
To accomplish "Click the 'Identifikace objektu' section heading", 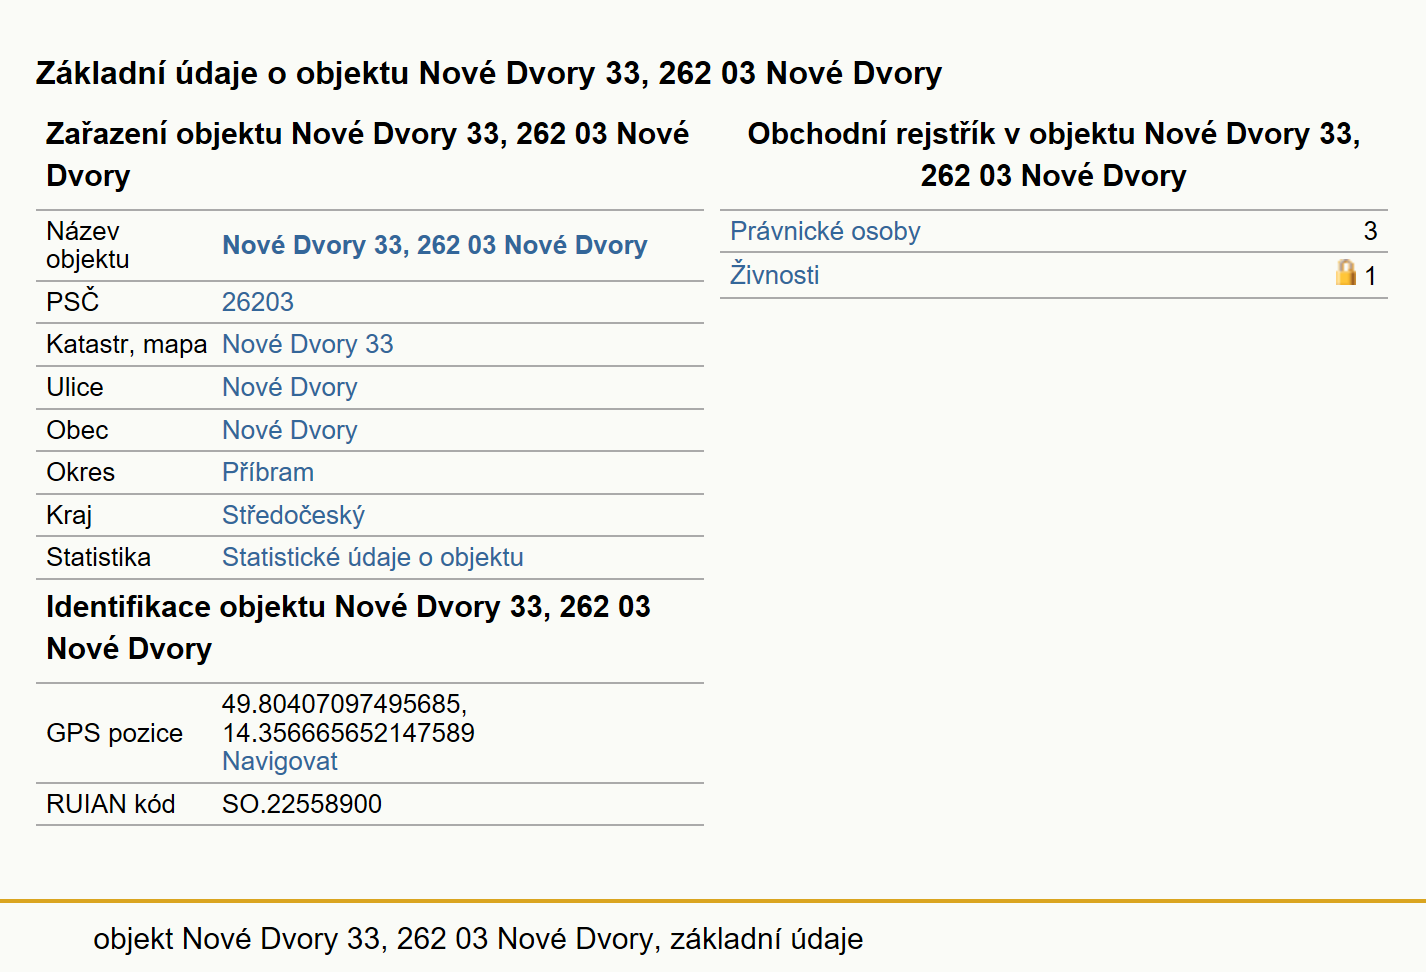I will [349, 627].
